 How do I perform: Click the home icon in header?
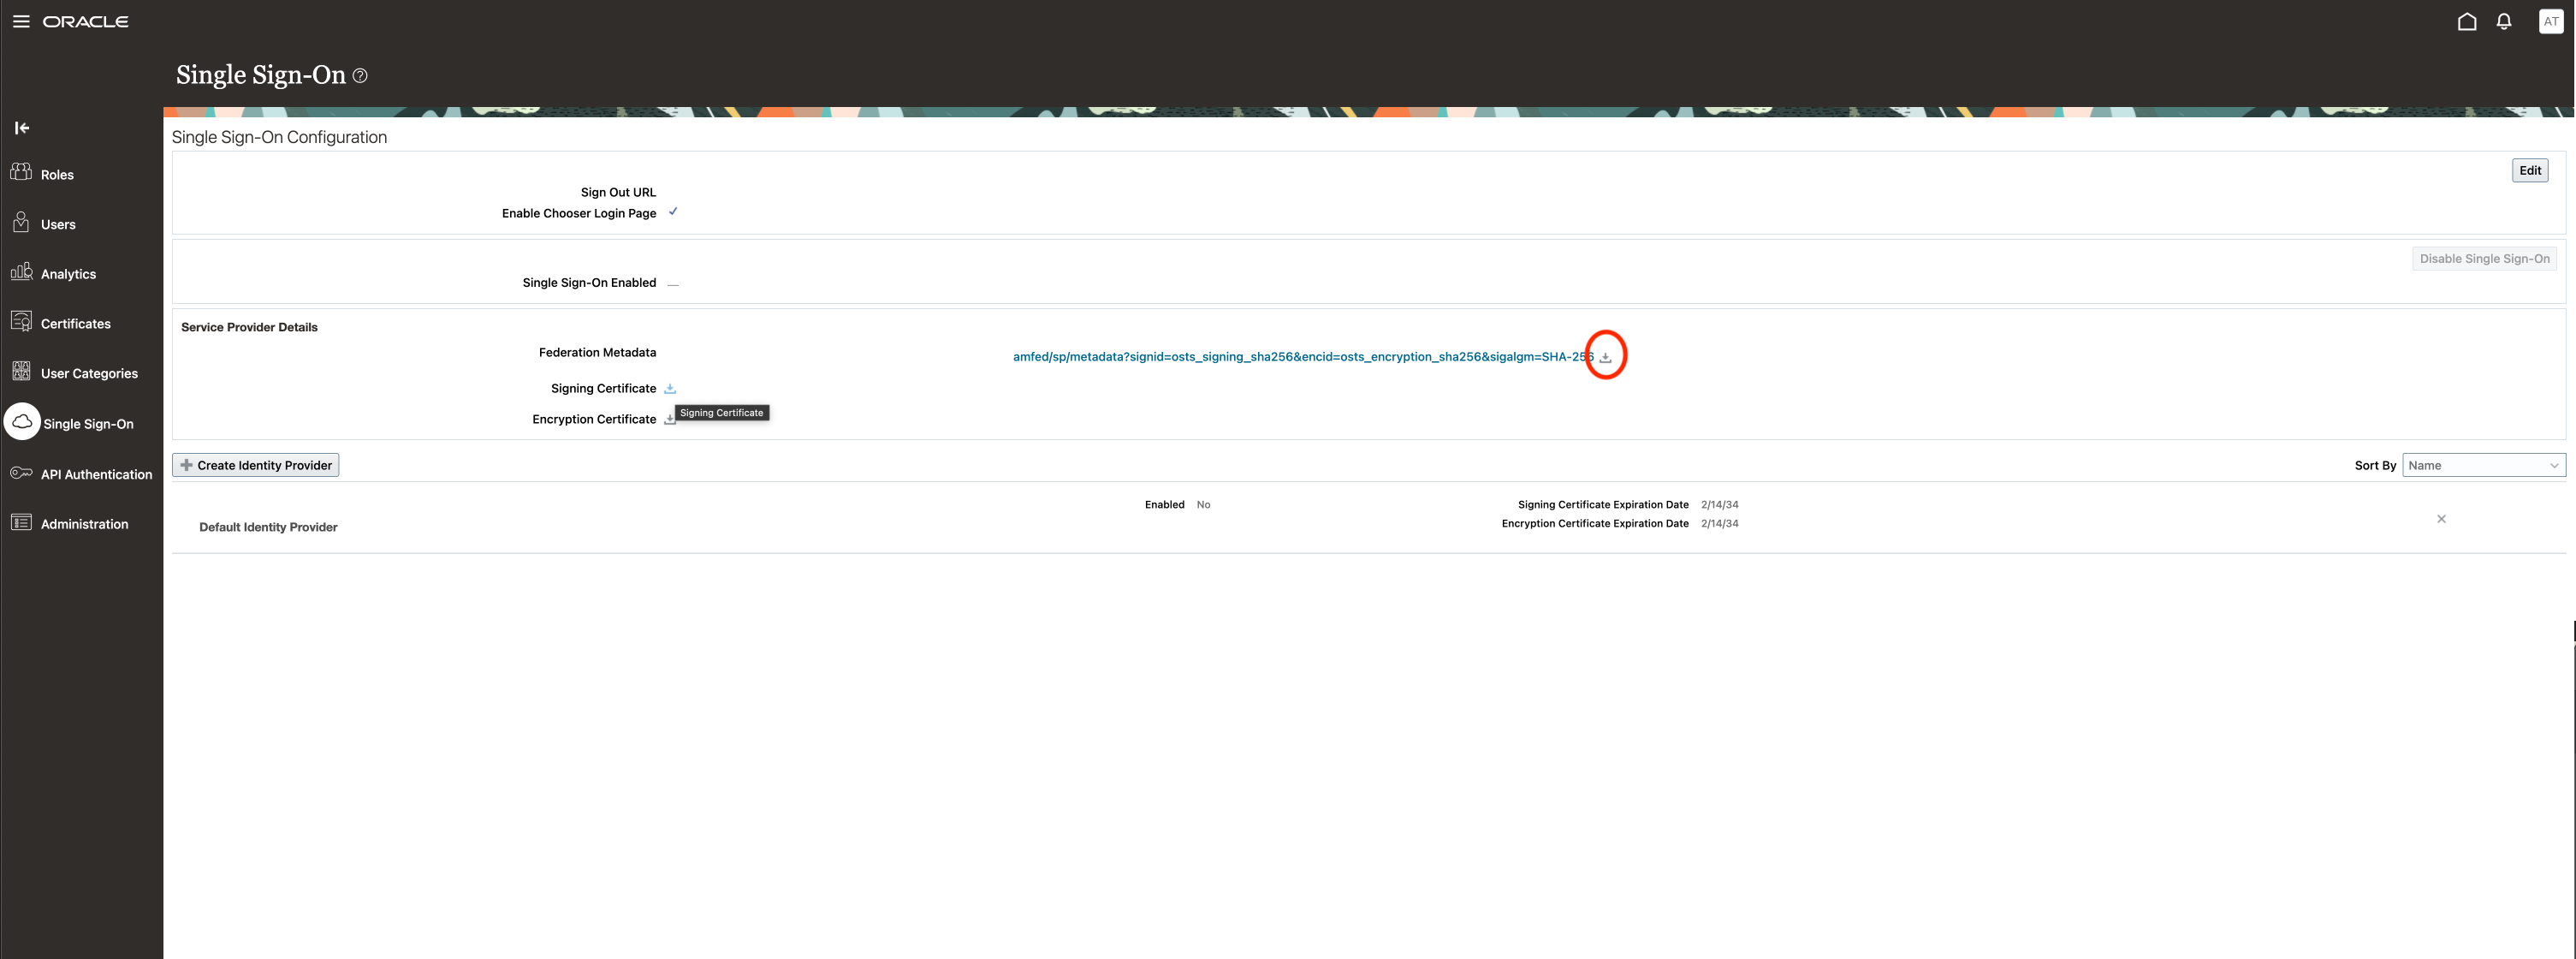pos(2466,21)
